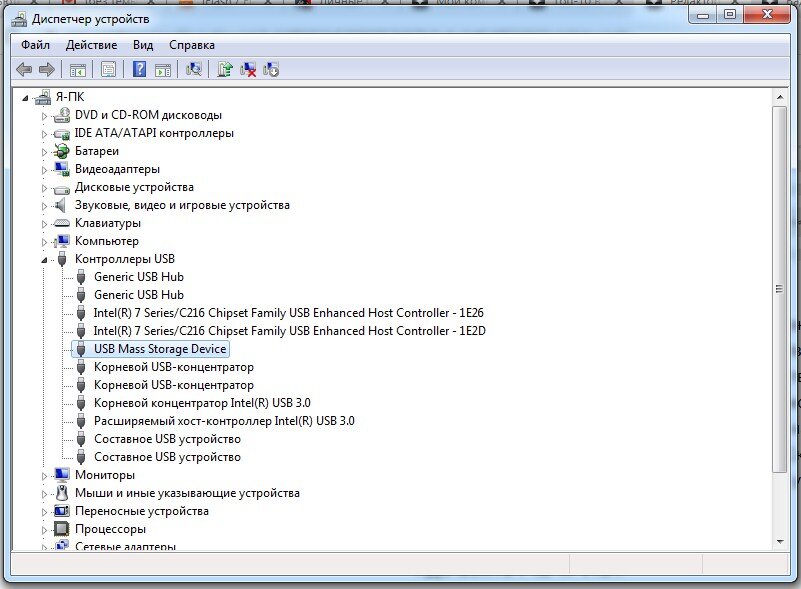Scan for hardware changes toolbar icon
The image size is (801, 589).
pos(194,69)
